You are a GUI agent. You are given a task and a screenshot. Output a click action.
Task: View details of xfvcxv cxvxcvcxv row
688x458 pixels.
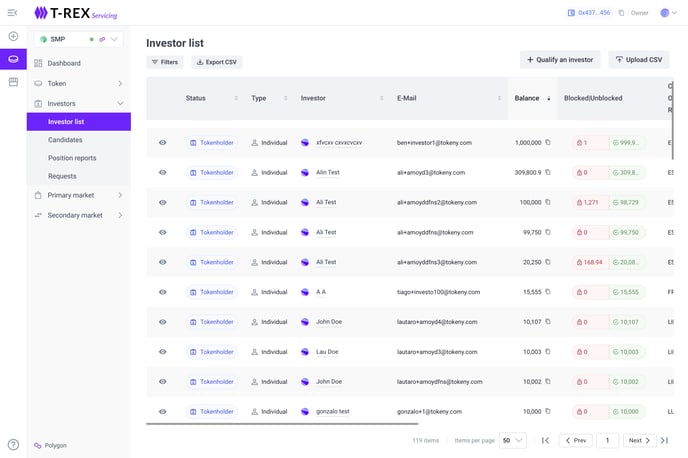click(162, 143)
